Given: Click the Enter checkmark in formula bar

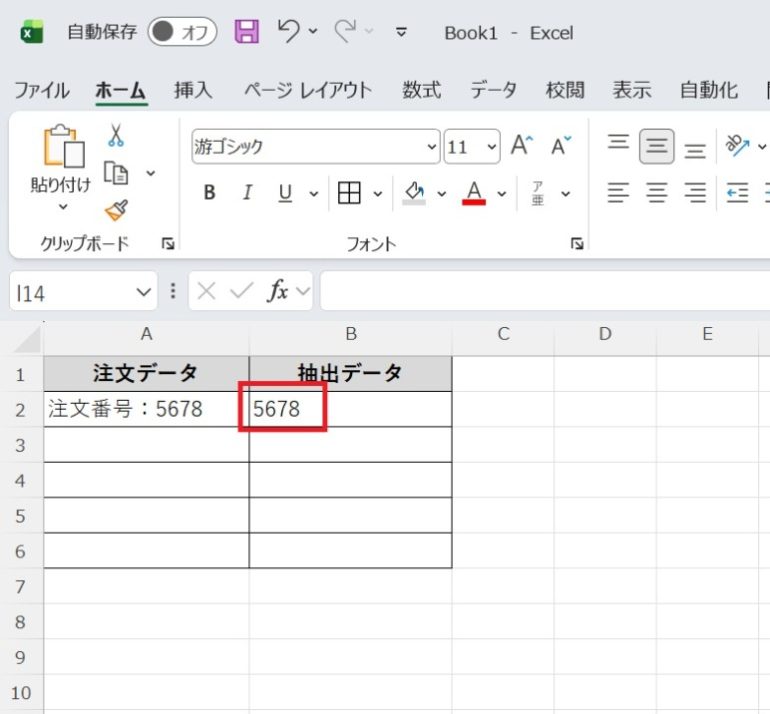Looking at the screenshot, I should [241, 291].
